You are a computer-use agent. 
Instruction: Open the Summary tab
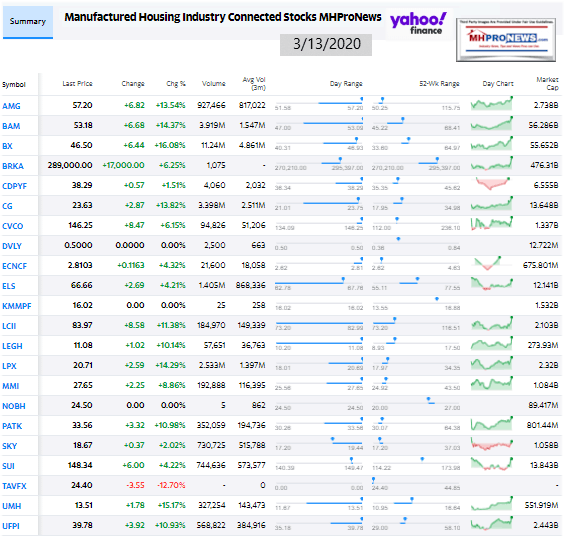coord(28,22)
